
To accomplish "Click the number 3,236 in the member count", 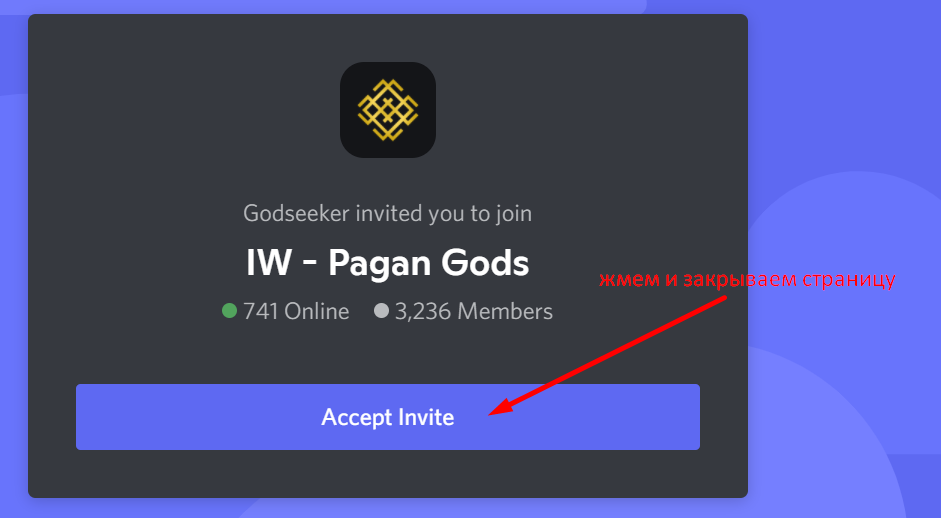I will pos(422,312).
